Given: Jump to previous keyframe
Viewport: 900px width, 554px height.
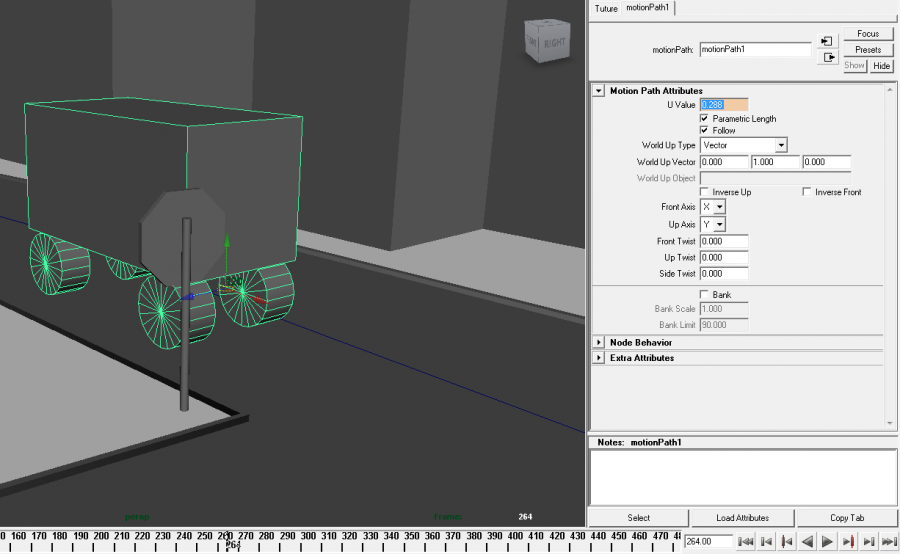Looking at the screenshot, I should (786, 542).
